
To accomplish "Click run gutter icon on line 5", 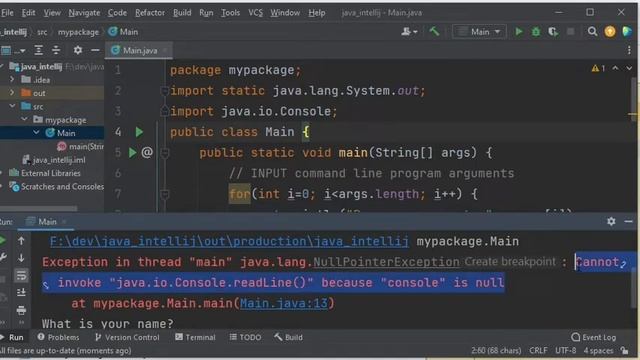I will [x=133, y=153].
